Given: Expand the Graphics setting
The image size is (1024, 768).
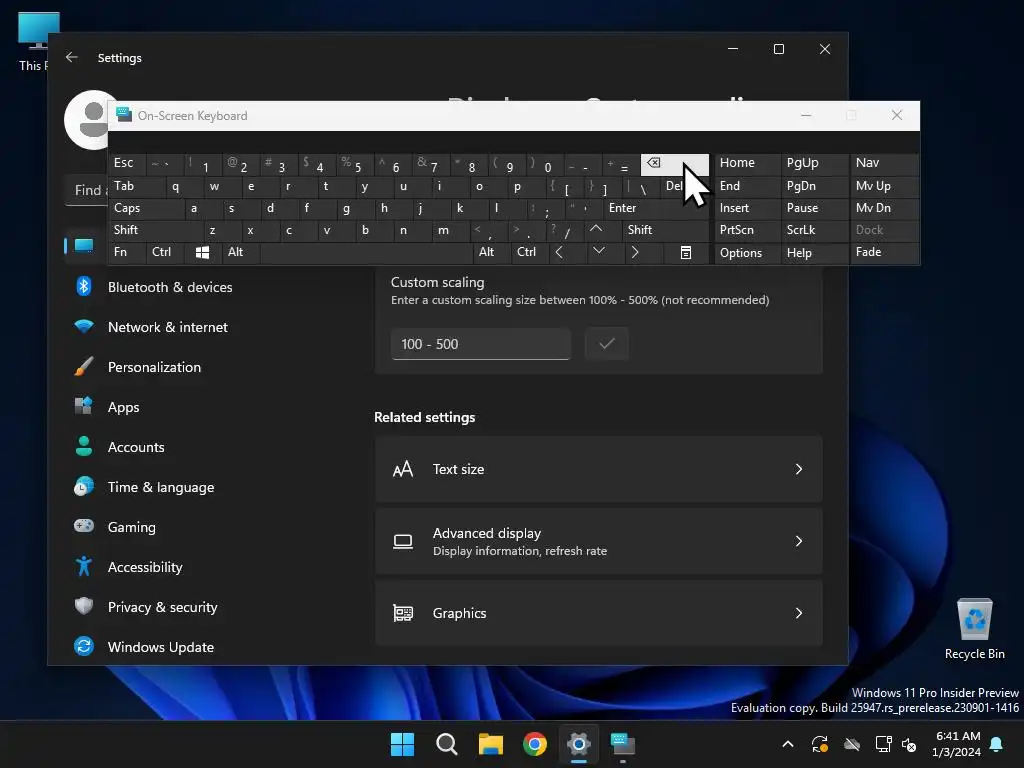Looking at the screenshot, I should [598, 613].
